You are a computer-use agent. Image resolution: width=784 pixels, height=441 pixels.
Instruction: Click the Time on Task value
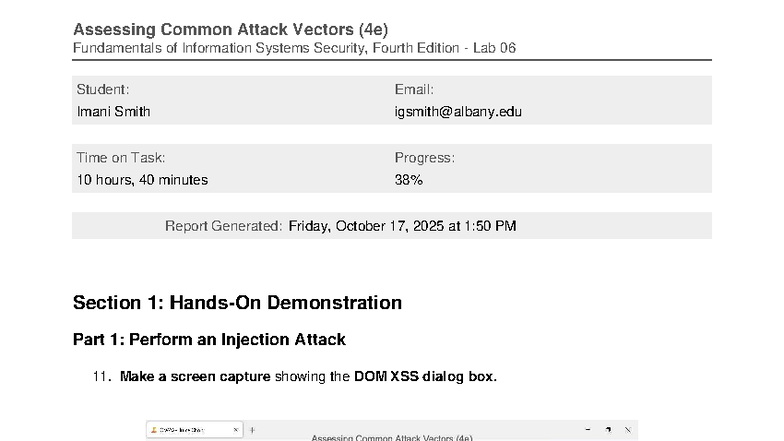(142, 180)
